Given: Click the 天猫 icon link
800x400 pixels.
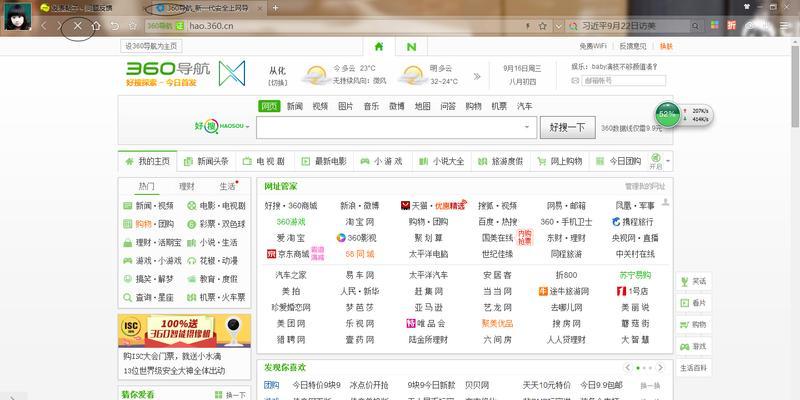Looking at the screenshot, I should [x=406, y=206].
